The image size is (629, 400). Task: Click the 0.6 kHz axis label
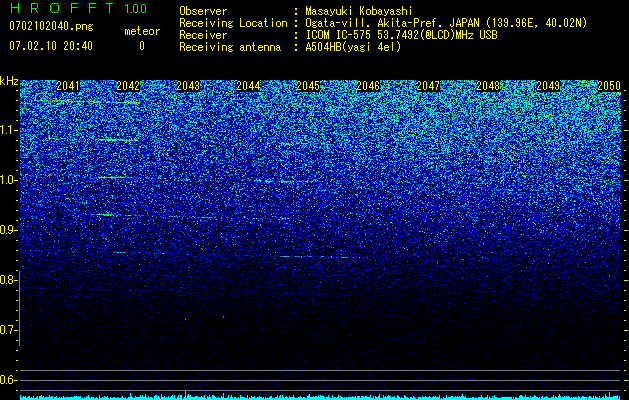[8, 380]
